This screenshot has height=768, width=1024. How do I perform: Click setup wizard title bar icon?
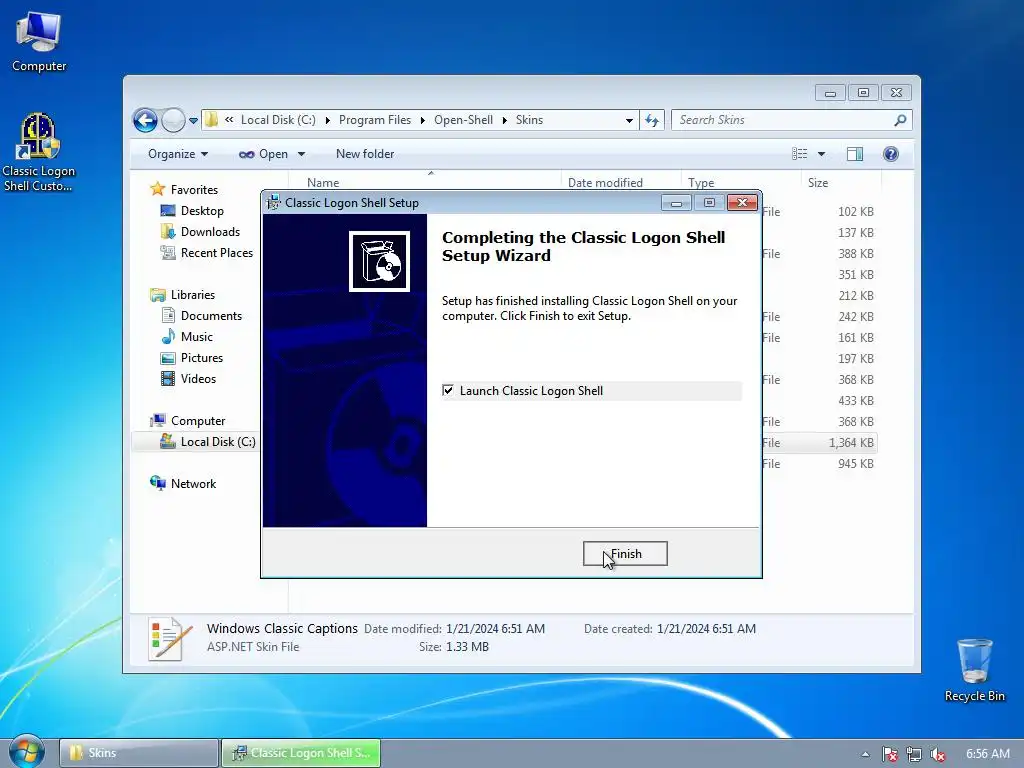274,202
